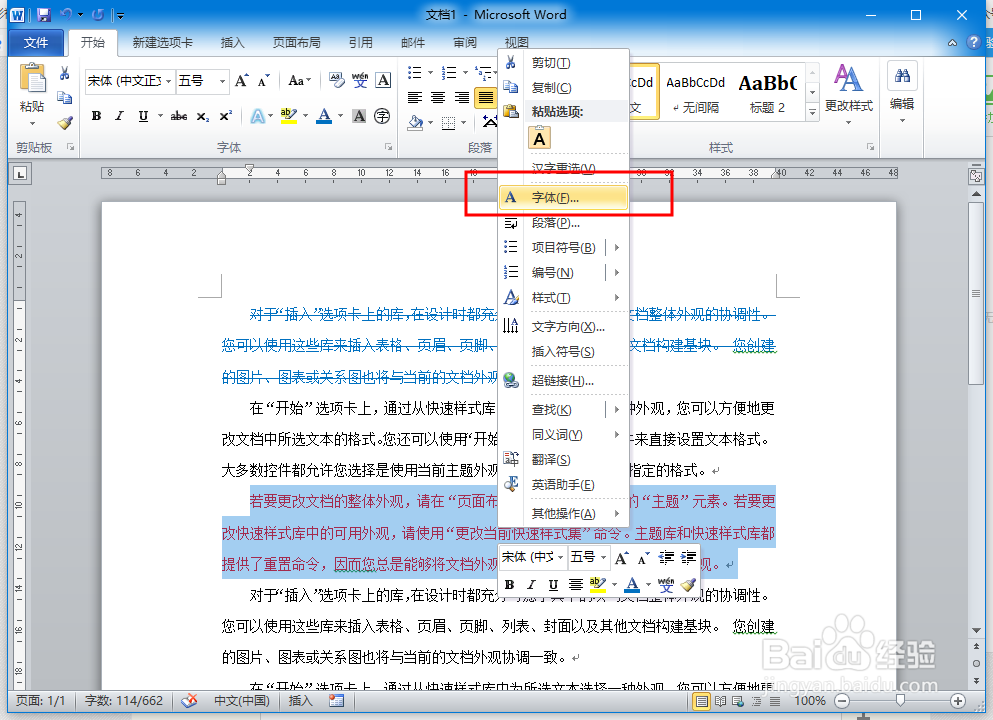993x720 pixels.
Task: Open the font color dropdown arrow
Action: pyautogui.click(x=339, y=117)
